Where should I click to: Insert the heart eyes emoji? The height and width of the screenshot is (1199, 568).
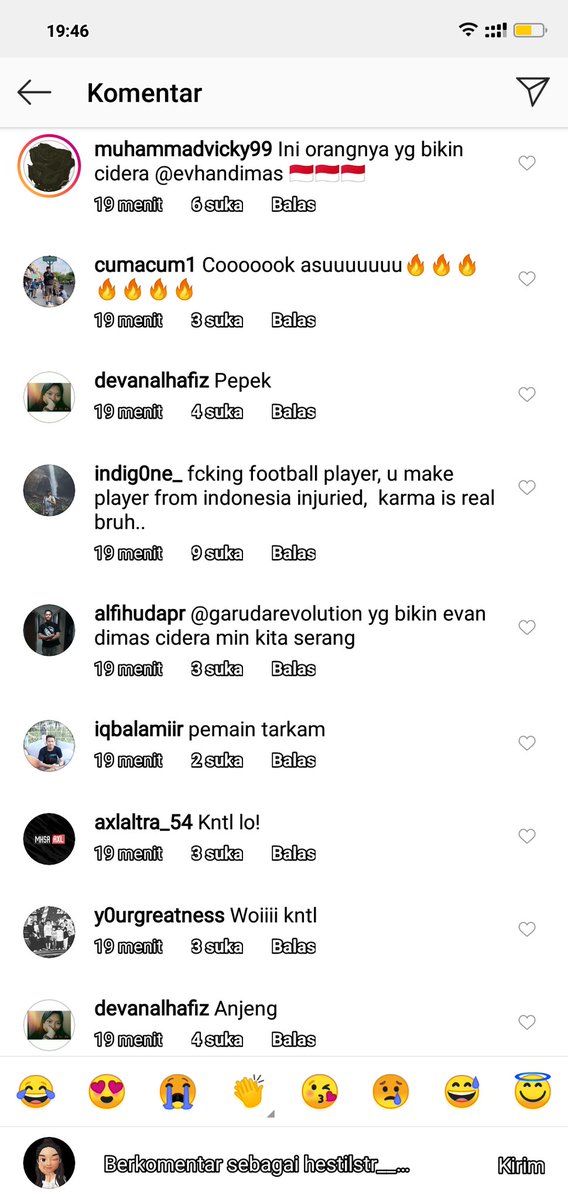tap(107, 1091)
